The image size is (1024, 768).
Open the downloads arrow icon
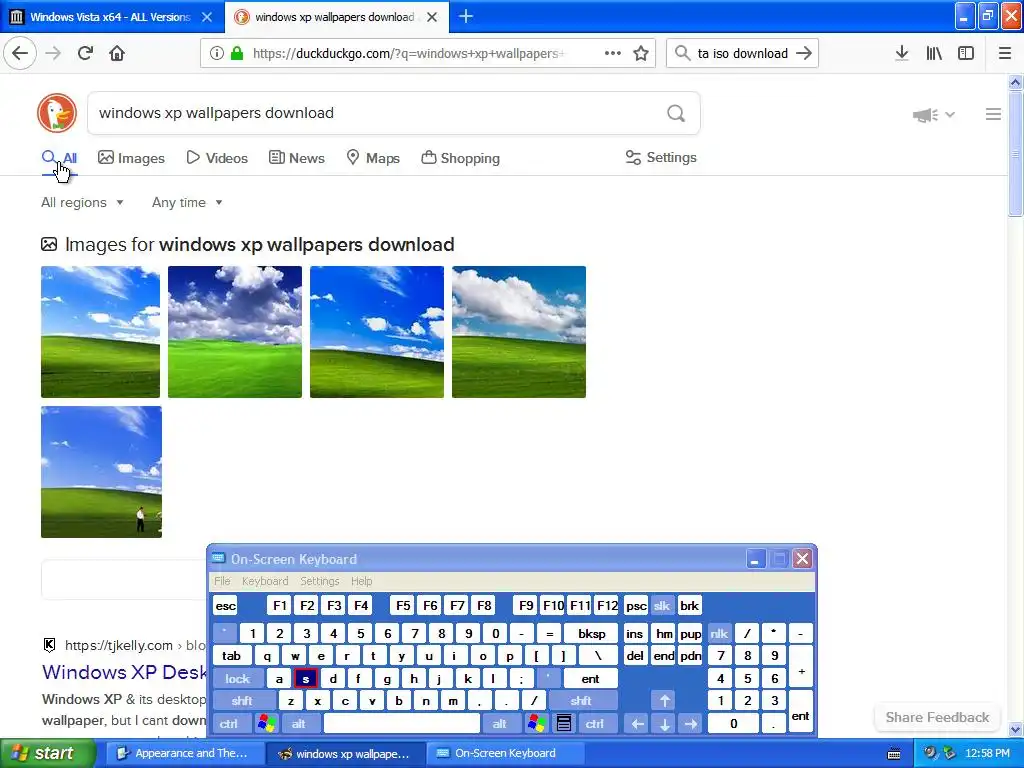[902, 54]
